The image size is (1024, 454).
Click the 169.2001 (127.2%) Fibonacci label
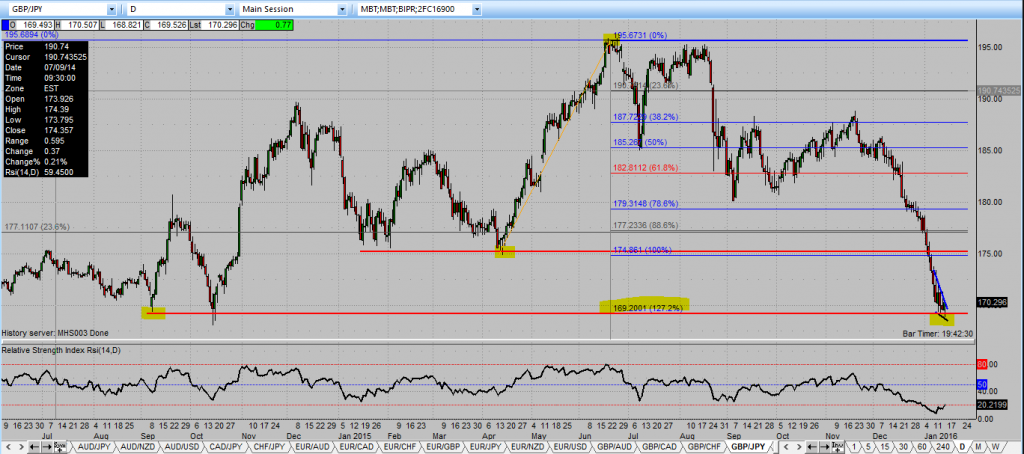[647, 308]
